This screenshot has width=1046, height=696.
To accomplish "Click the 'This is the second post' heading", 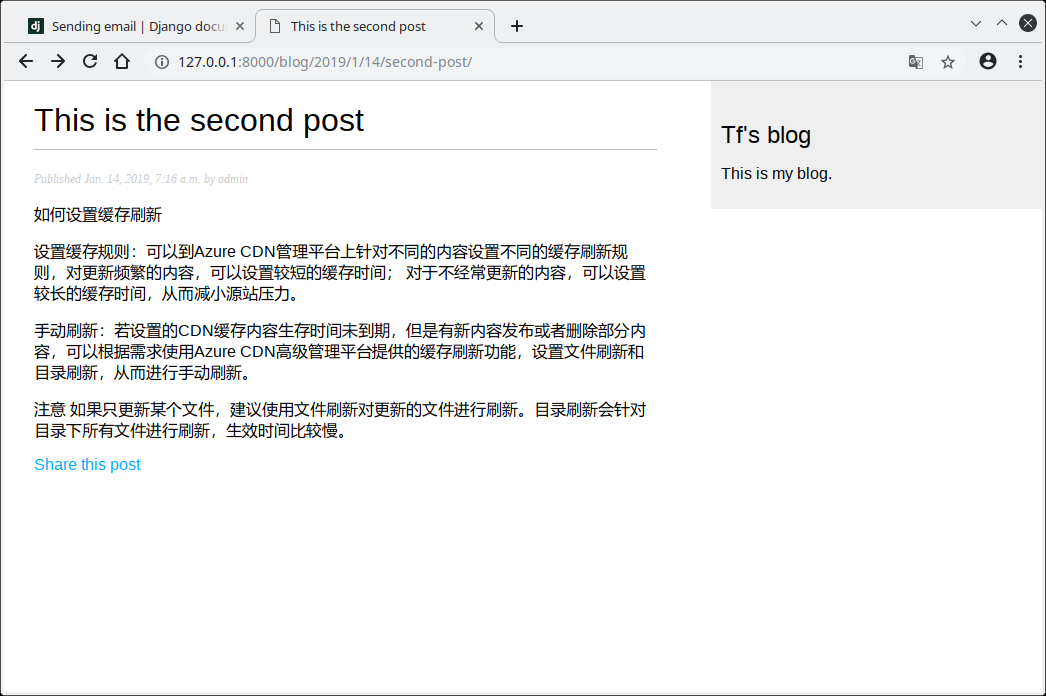I will click(x=199, y=120).
